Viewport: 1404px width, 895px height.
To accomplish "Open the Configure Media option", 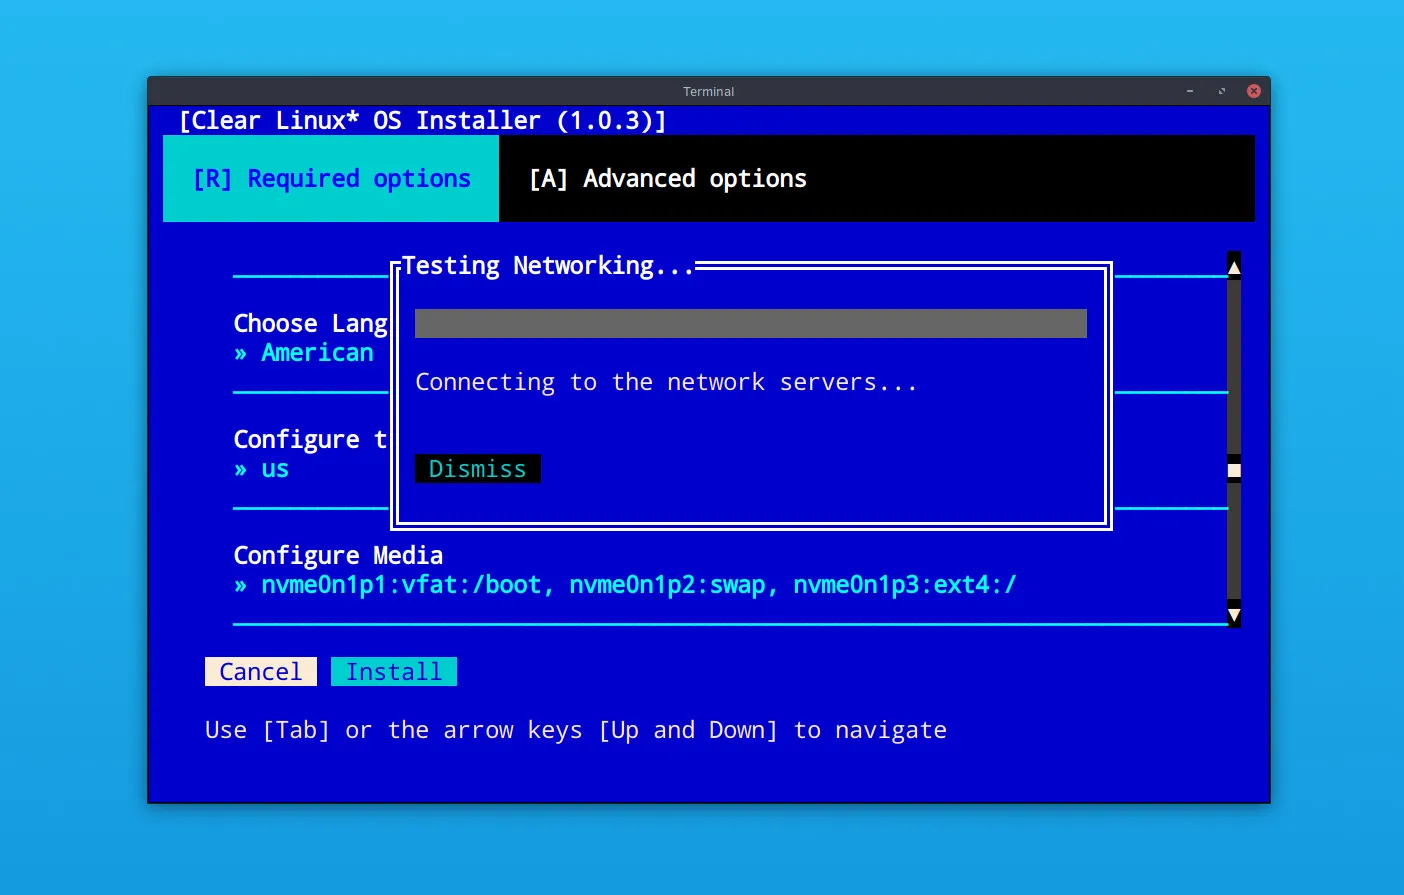I will tap(338, 556).
